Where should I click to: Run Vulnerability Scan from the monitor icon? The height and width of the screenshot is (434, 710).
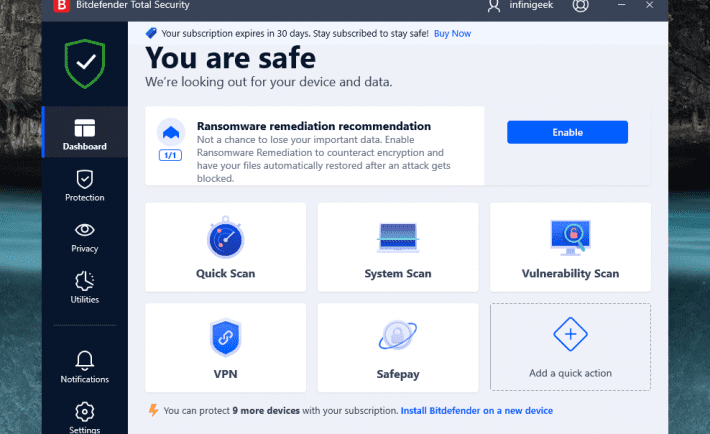tap(570, 237)
